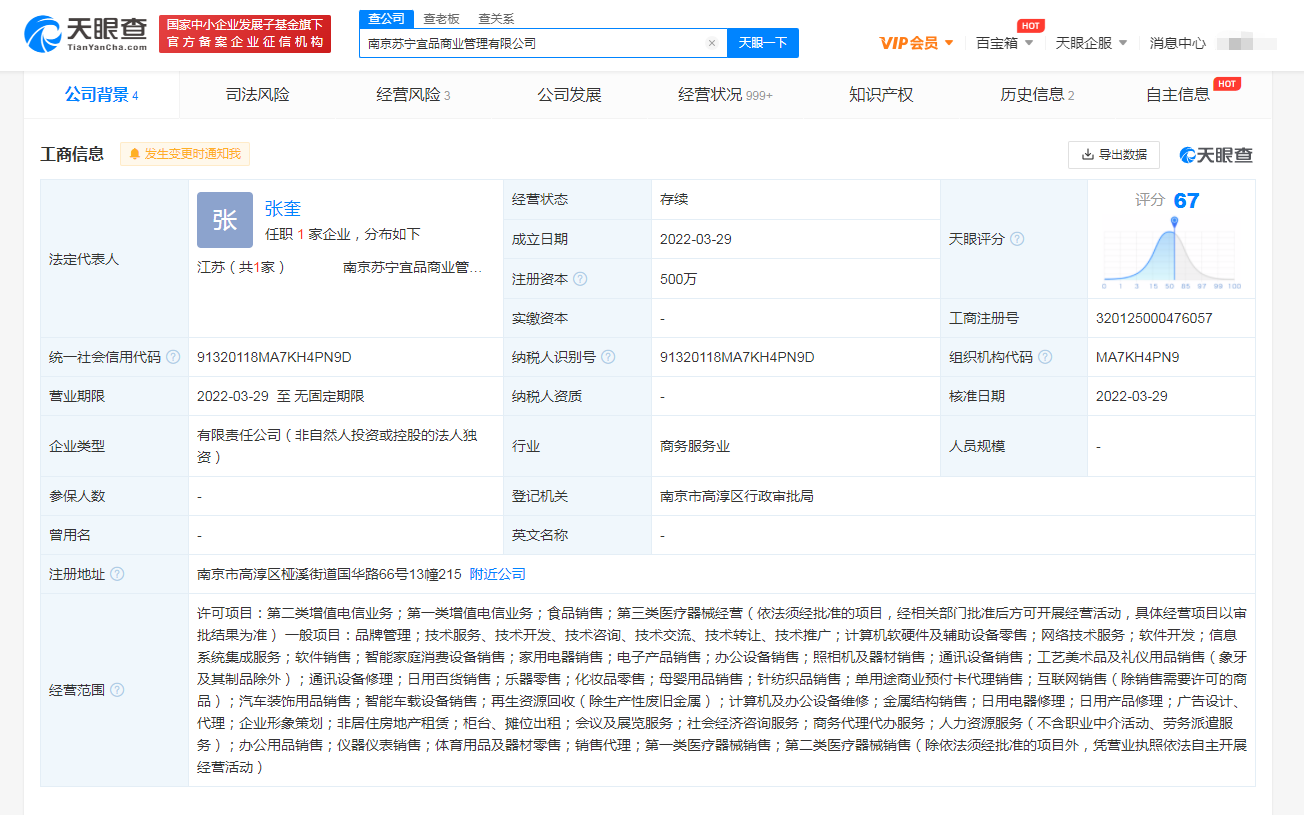This screenshot has width=1304, height=815.
Task: Expand the VIP会员 dropdown
Action: pyautogui.click(x=916, y=43)
